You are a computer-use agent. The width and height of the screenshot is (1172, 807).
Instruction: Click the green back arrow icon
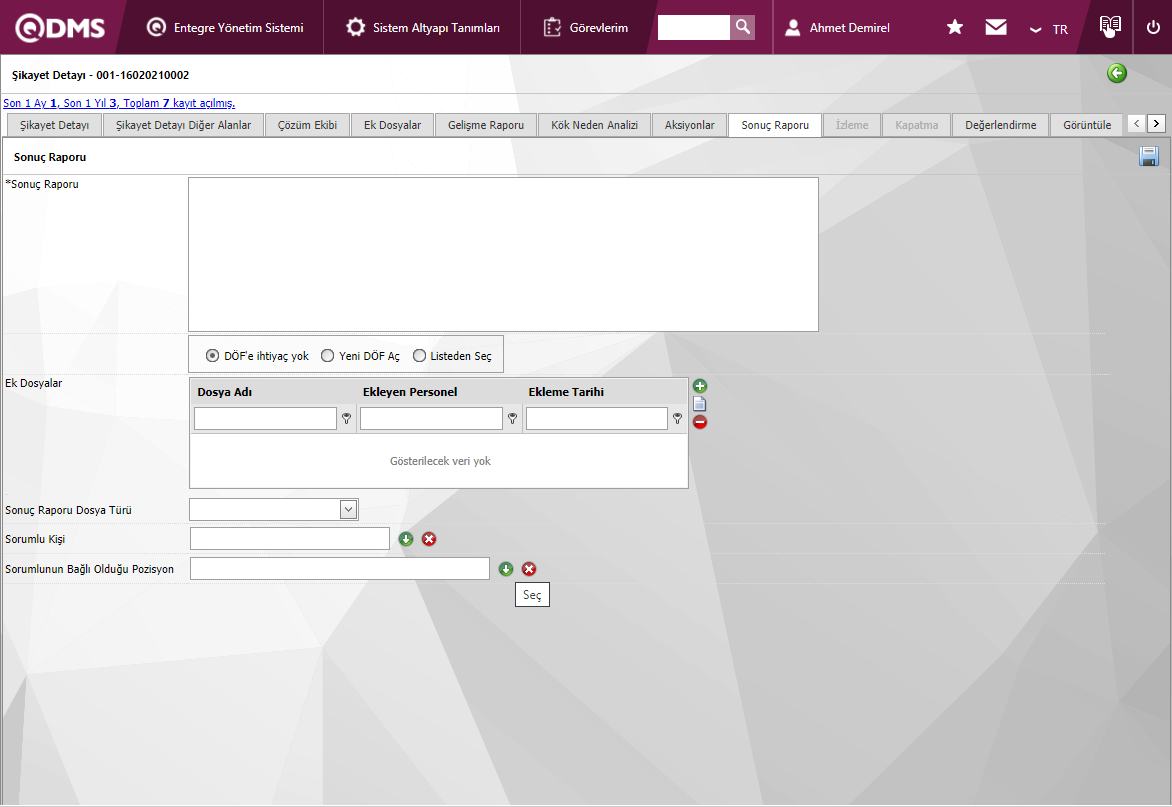tap(1117, 73)
